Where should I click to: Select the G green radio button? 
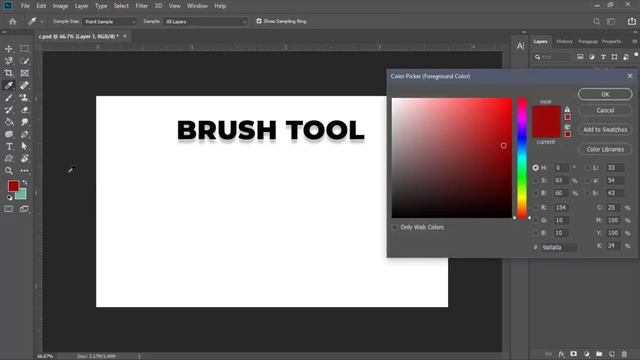(536, 220)
